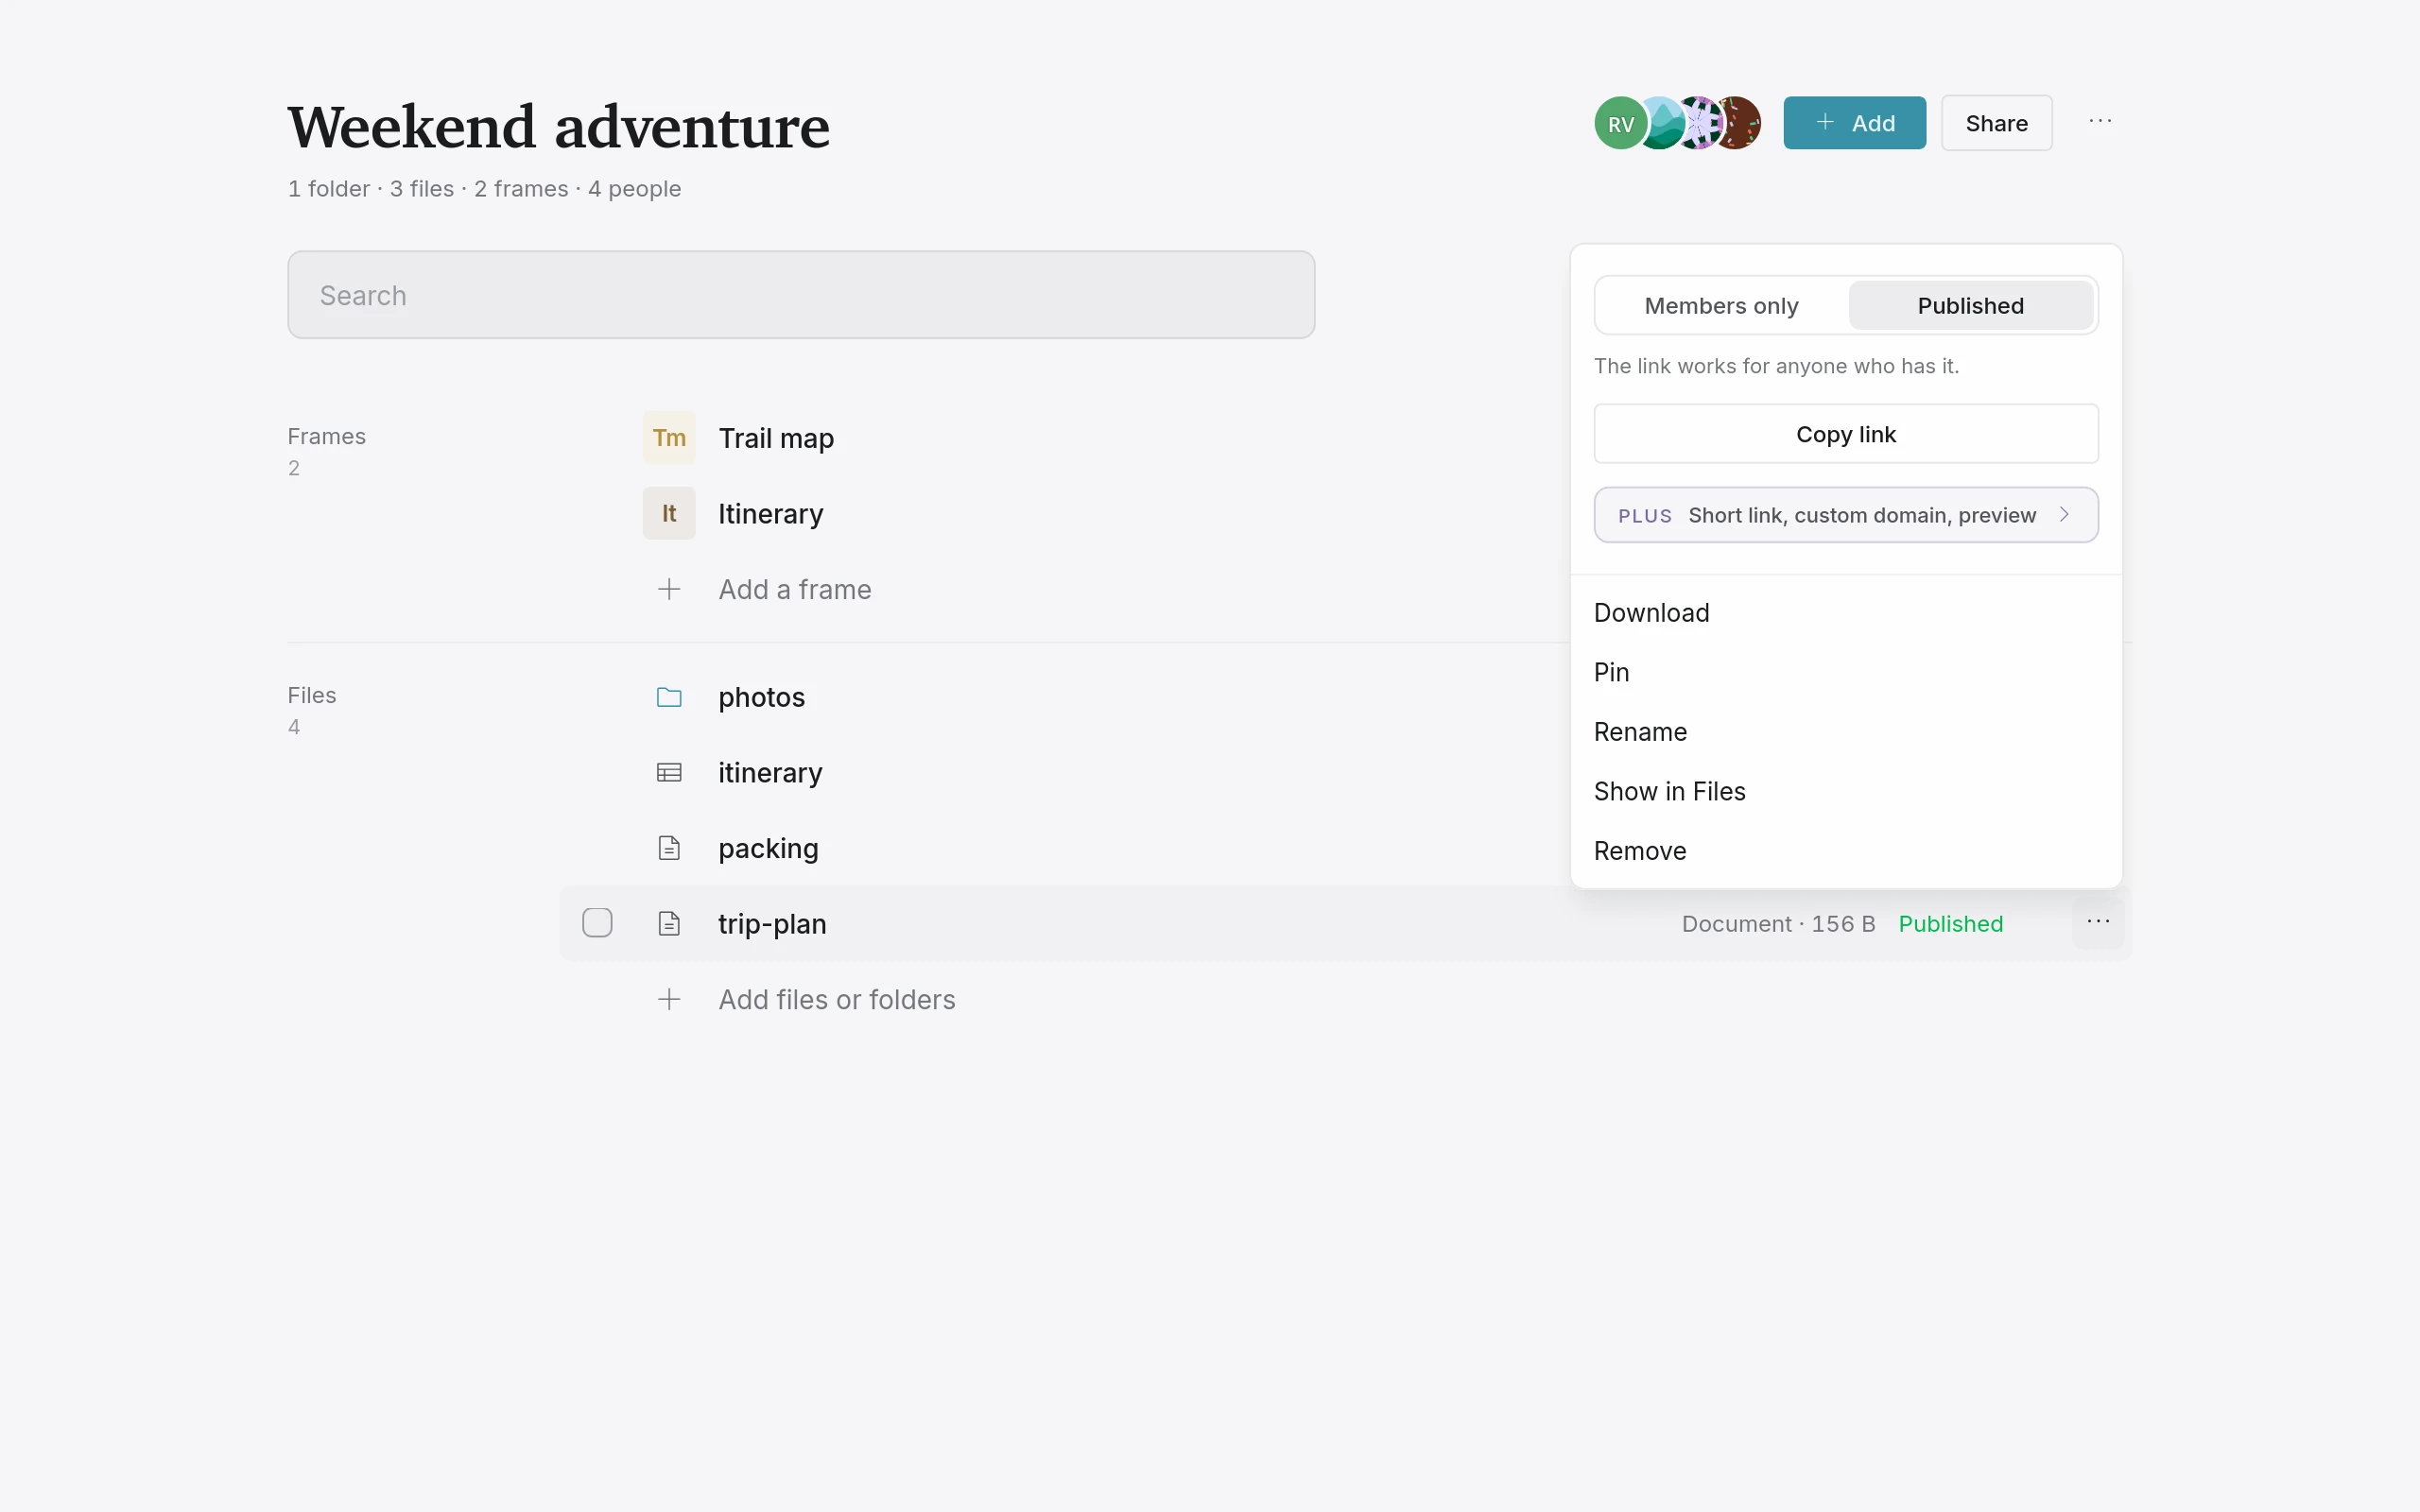2420x1512 pixels.
Task: Click the document icon beside packing
Action: (669, 848)
